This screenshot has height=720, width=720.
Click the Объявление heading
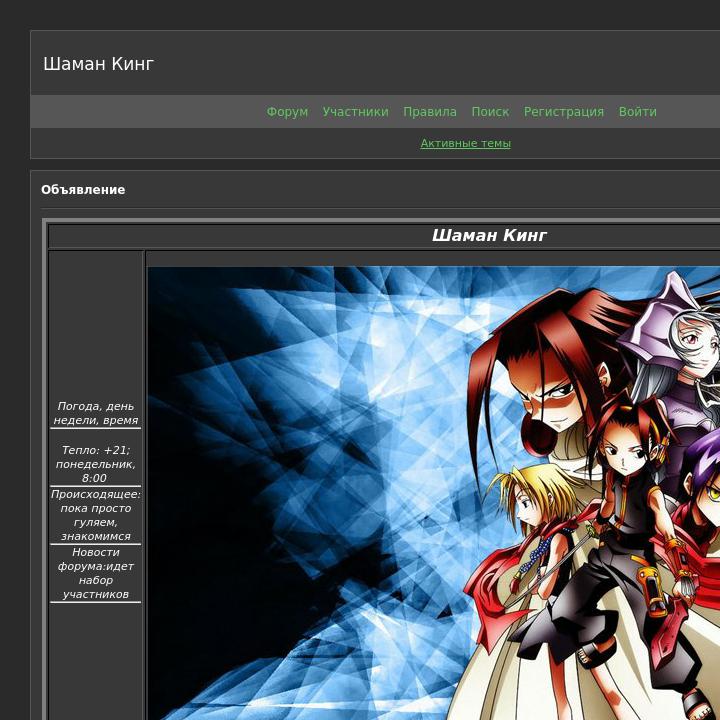click(83, 190)
